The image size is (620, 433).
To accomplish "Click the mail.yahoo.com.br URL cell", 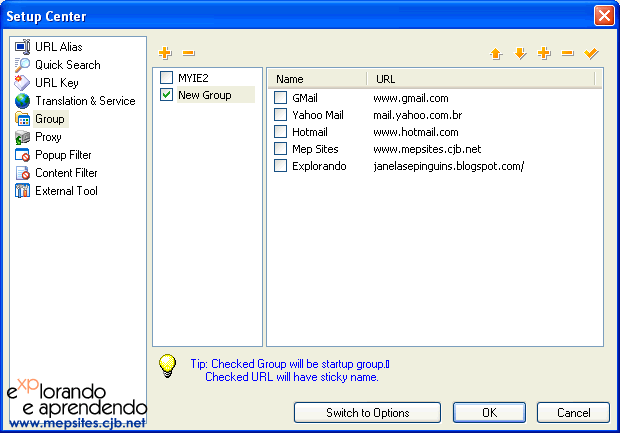I will (x=418, y=115).
